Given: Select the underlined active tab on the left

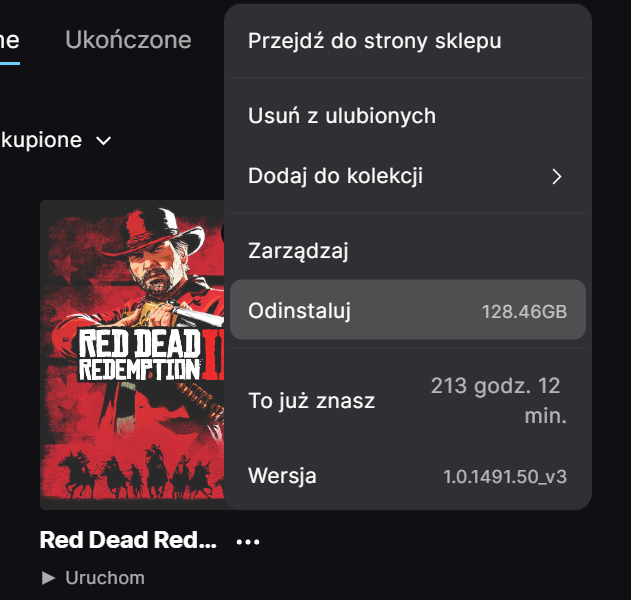Looking at the screenshot, I should click(9, 41).
